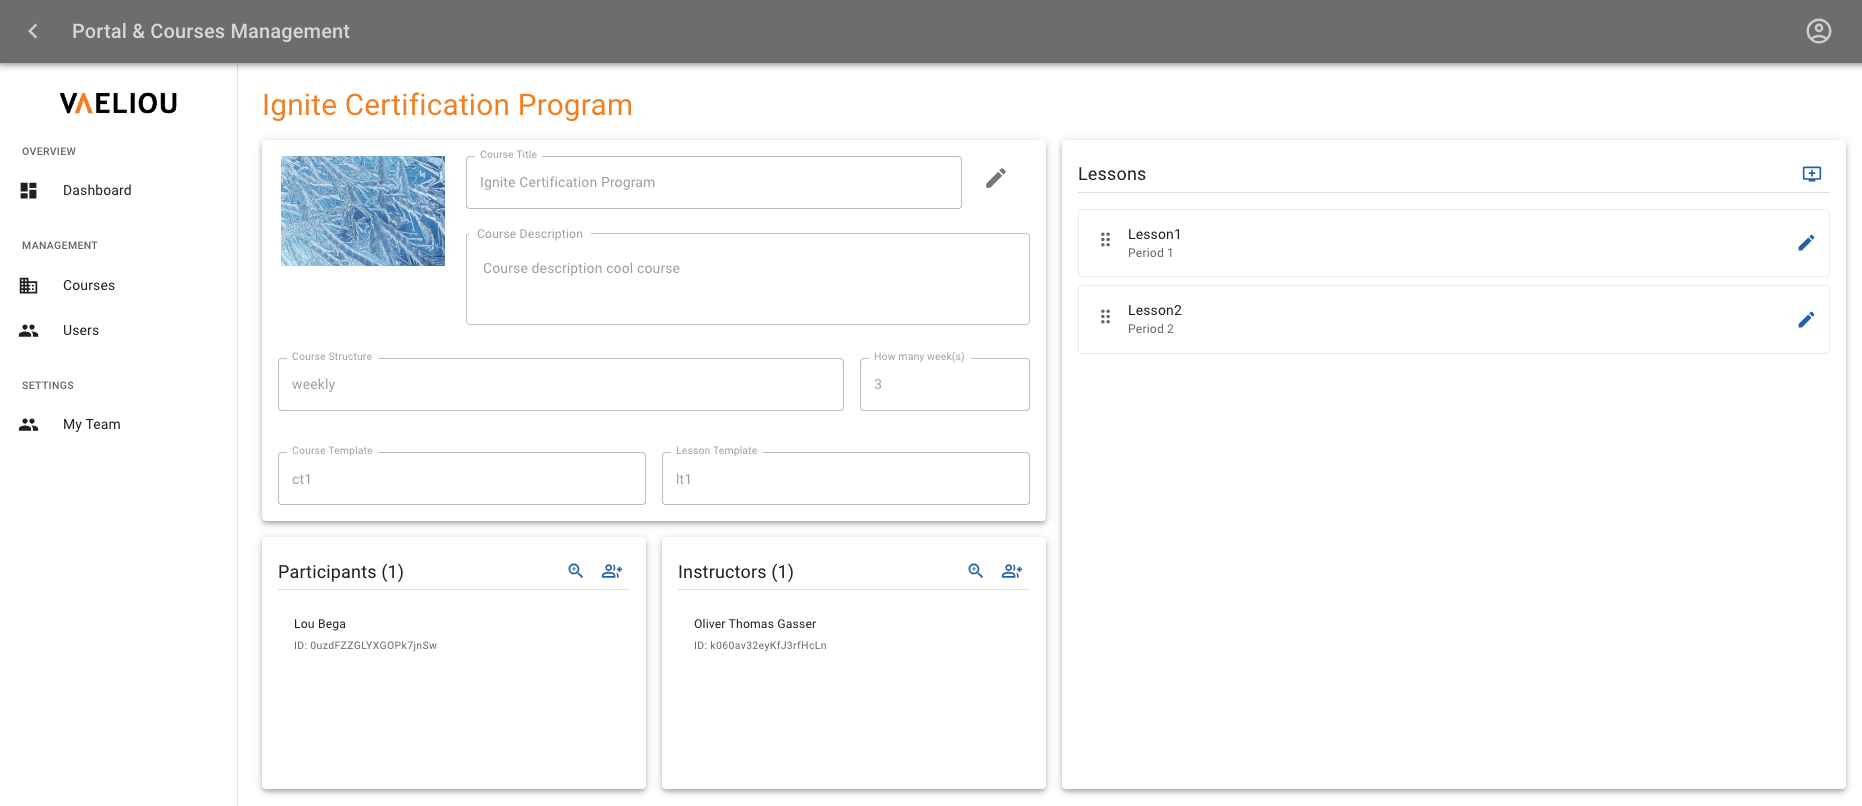Add a participant with the add-person icon
The height and width of the screenshot is (806, 1862).
coord(612,571)
